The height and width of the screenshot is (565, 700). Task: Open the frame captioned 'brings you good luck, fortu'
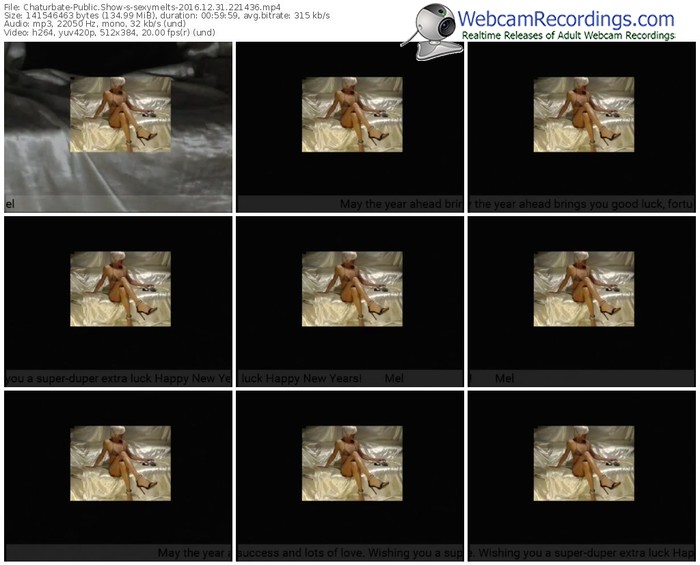[x=582, y=127]
